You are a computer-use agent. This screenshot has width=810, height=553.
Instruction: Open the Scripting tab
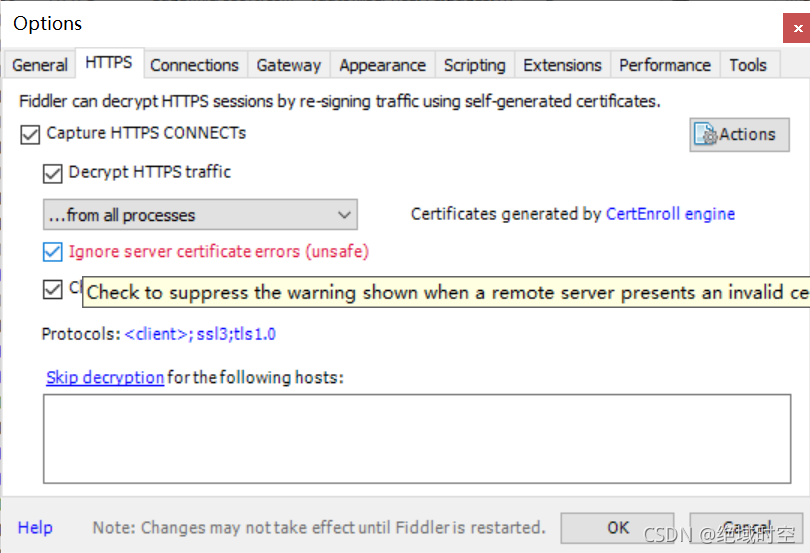pos(474,65)
